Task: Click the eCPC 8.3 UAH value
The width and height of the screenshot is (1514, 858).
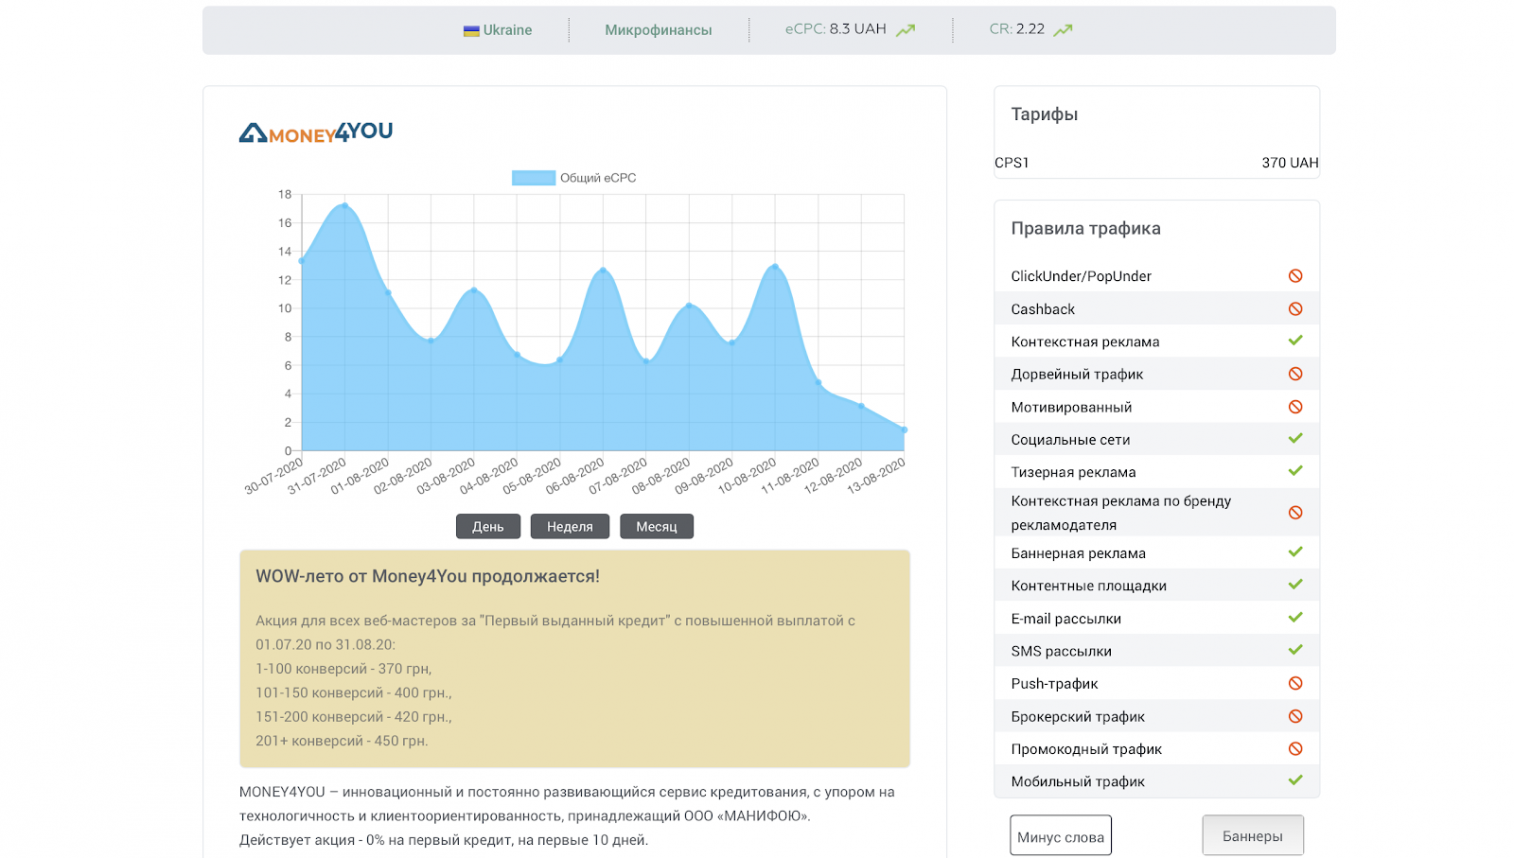Action: [857, 29]
